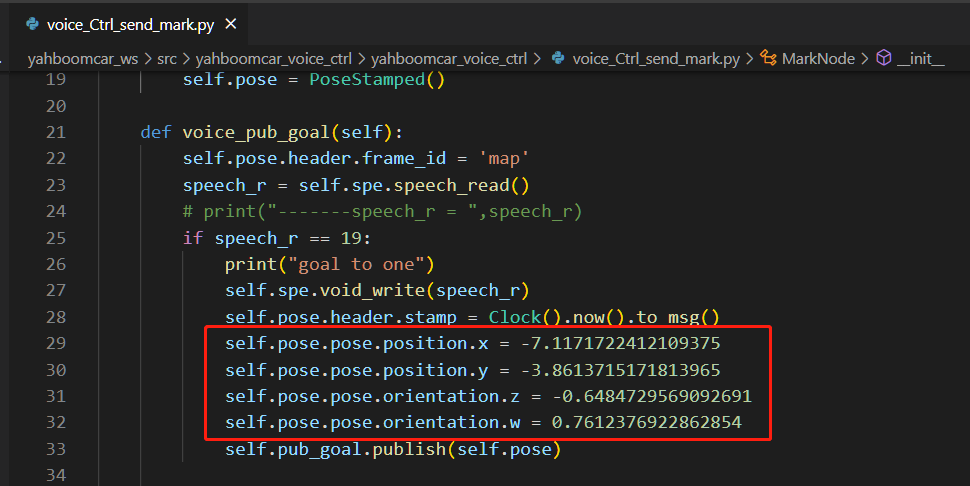This screenshot has width=970, height=486.
Task: Click self.pose.pose.orientation.w attribute
Action: (x=372, y=422)
